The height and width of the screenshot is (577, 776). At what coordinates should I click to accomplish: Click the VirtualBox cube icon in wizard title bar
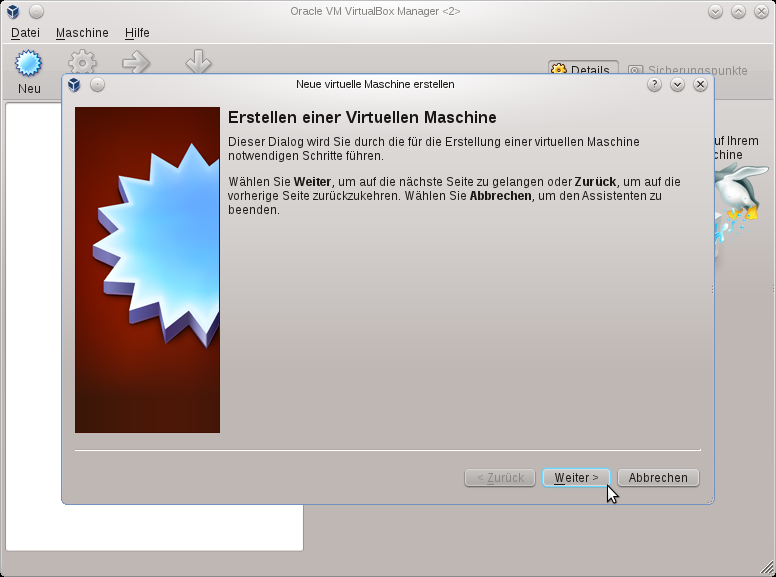point(74,85)
